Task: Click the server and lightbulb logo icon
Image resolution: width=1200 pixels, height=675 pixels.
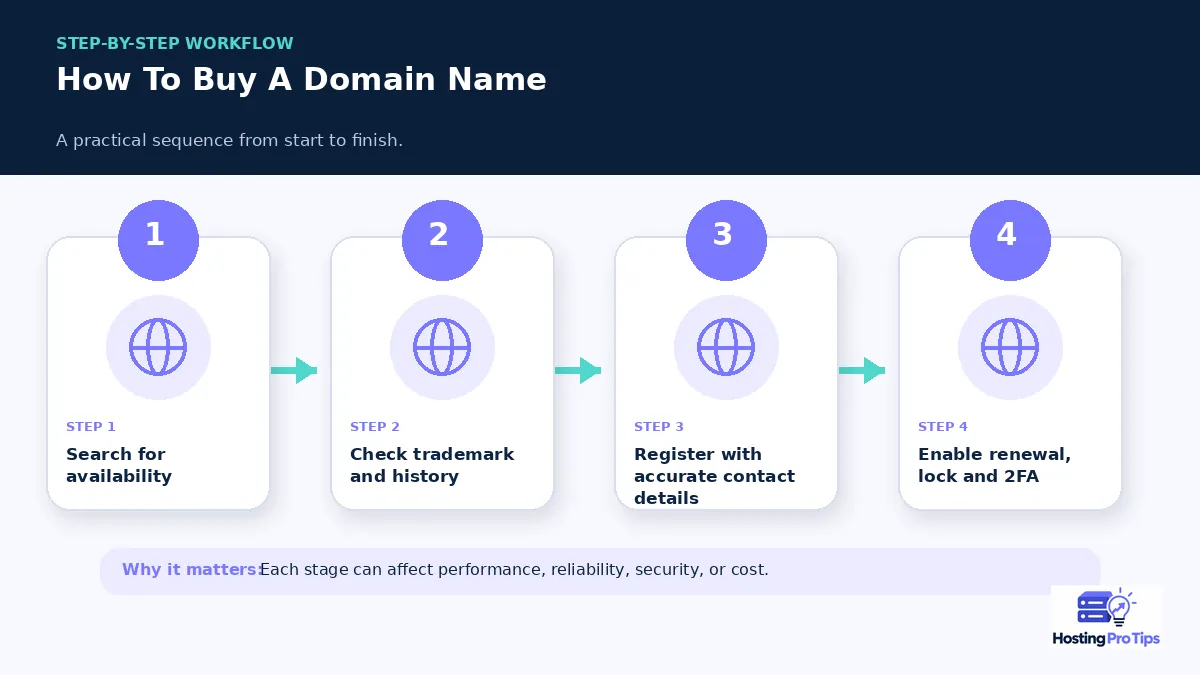Action: (x=1106, y=608)
